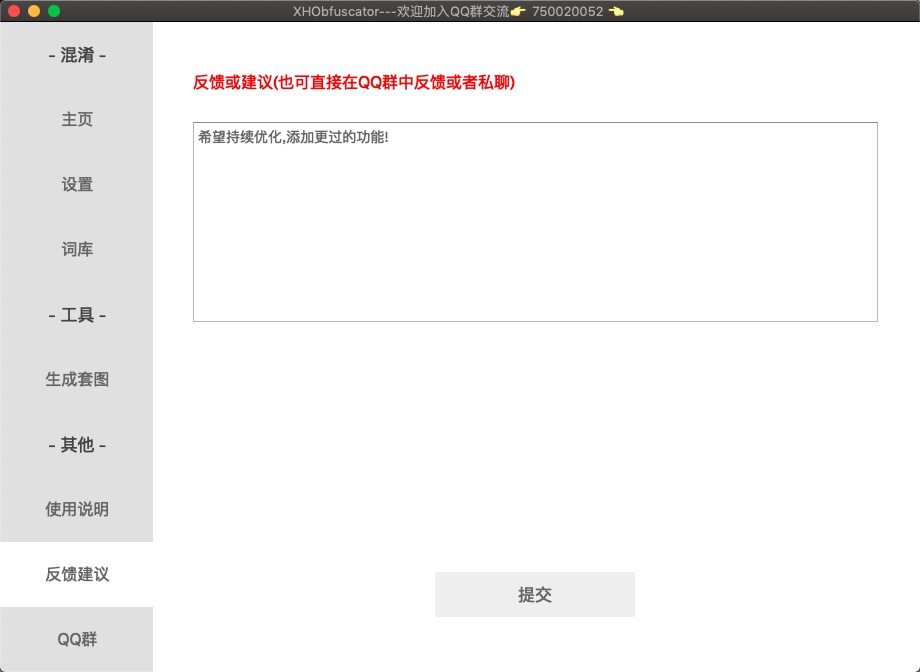Switch to the 生成套图 tool
This screenshot has width=920, height=672.
point(77,379)
